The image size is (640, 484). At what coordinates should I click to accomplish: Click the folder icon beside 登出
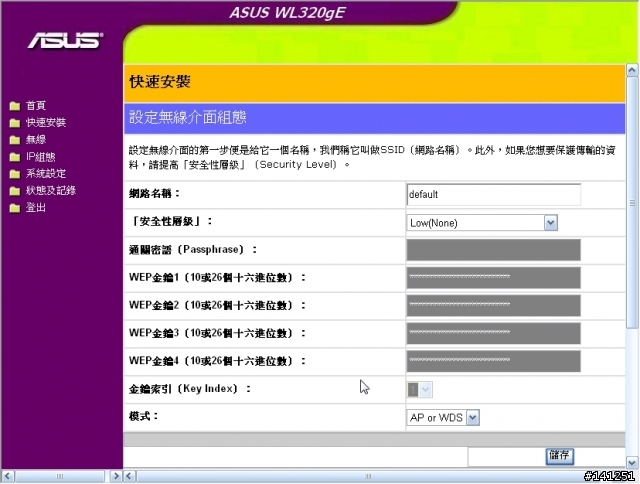(x=15, y=208)
